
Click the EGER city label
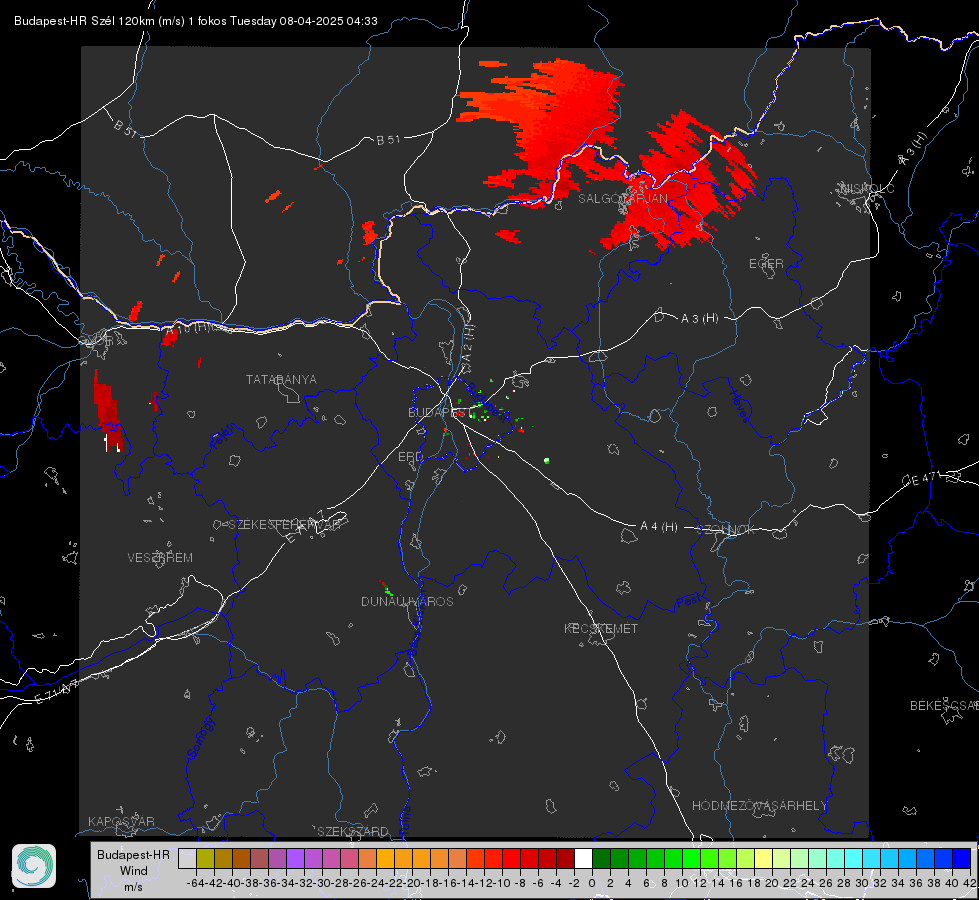tap(766, 264)
